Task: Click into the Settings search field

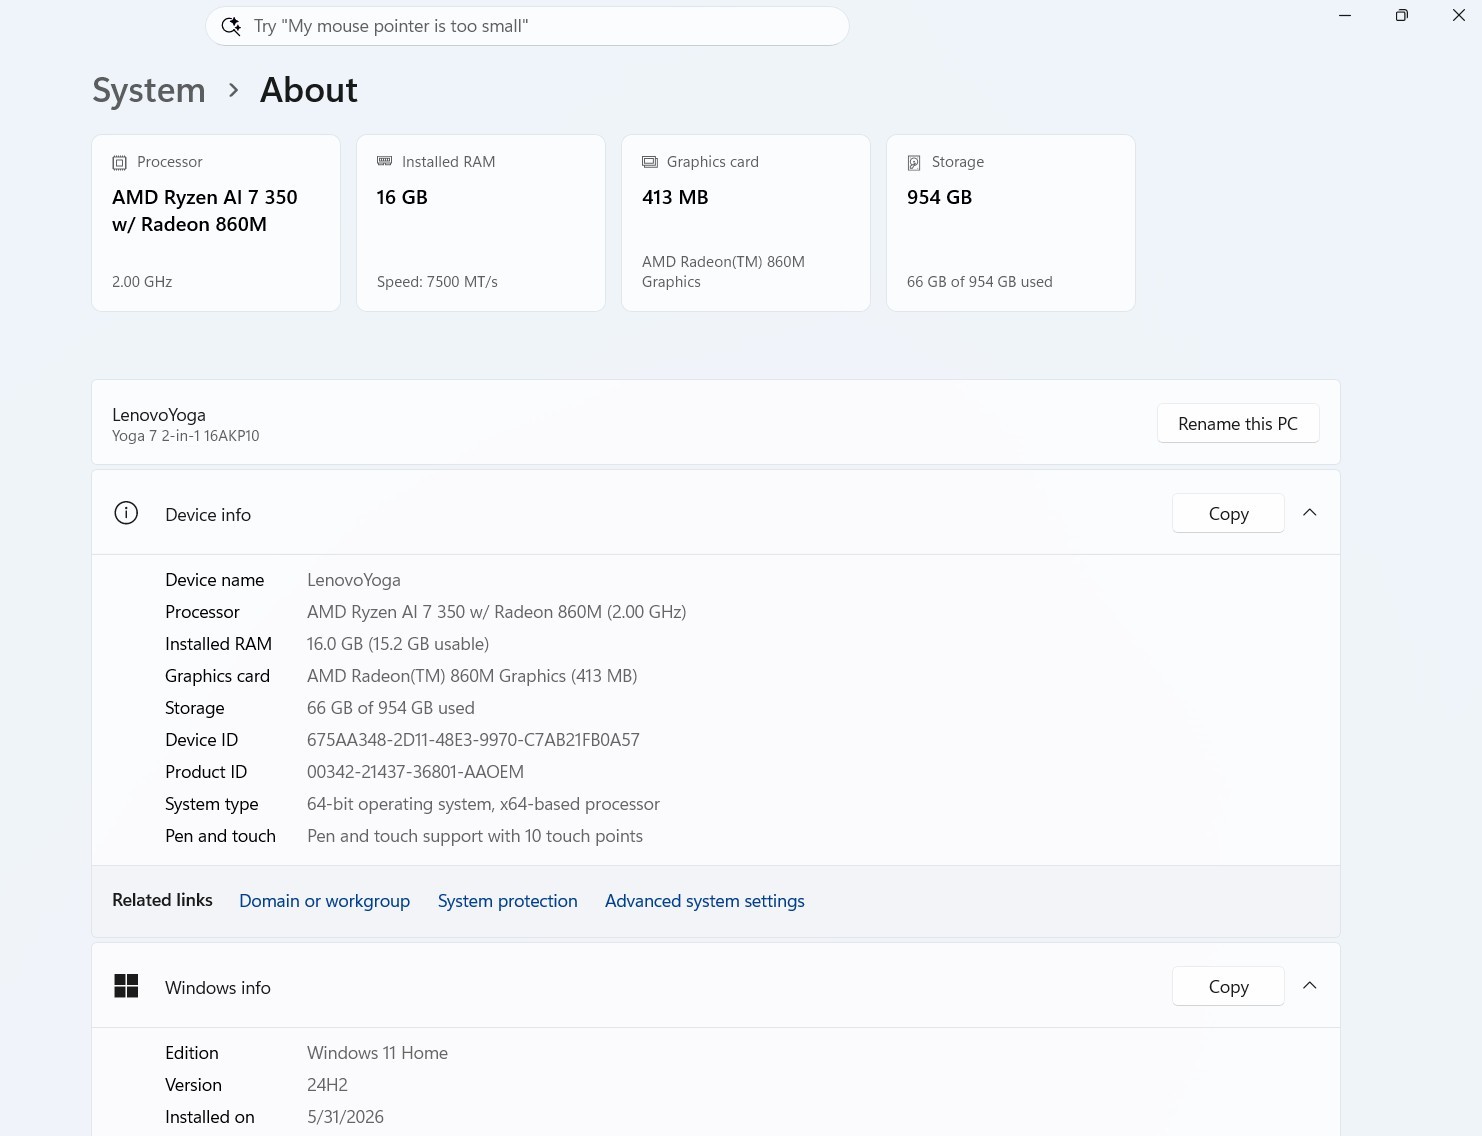Action: click(x=528, y=26)
